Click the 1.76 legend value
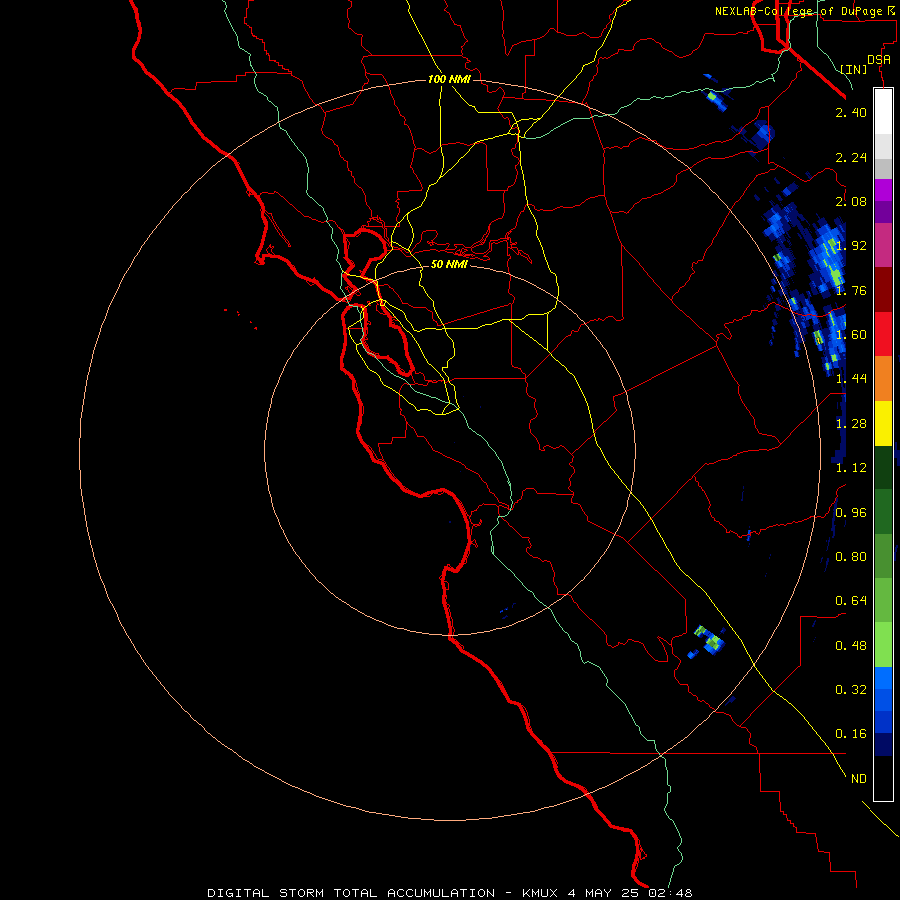This screenshot has height=900, width=900. (851, 290)
